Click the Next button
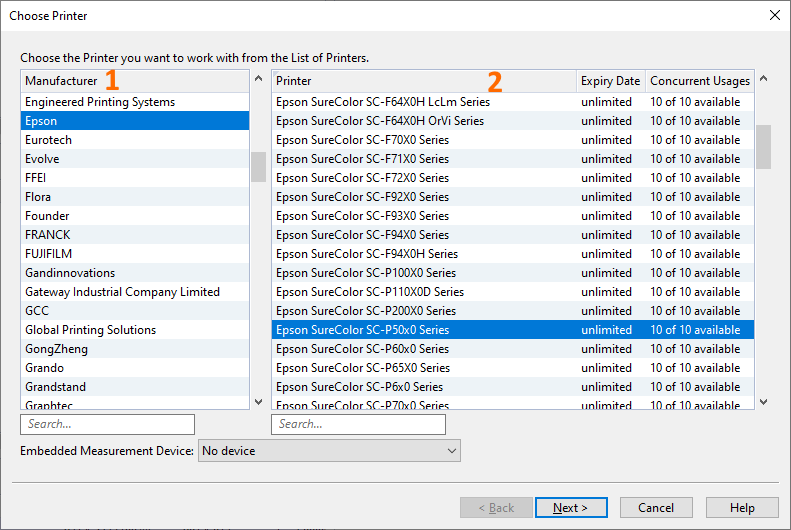This screenshot has width=791, height=530. tap(571, 508)
